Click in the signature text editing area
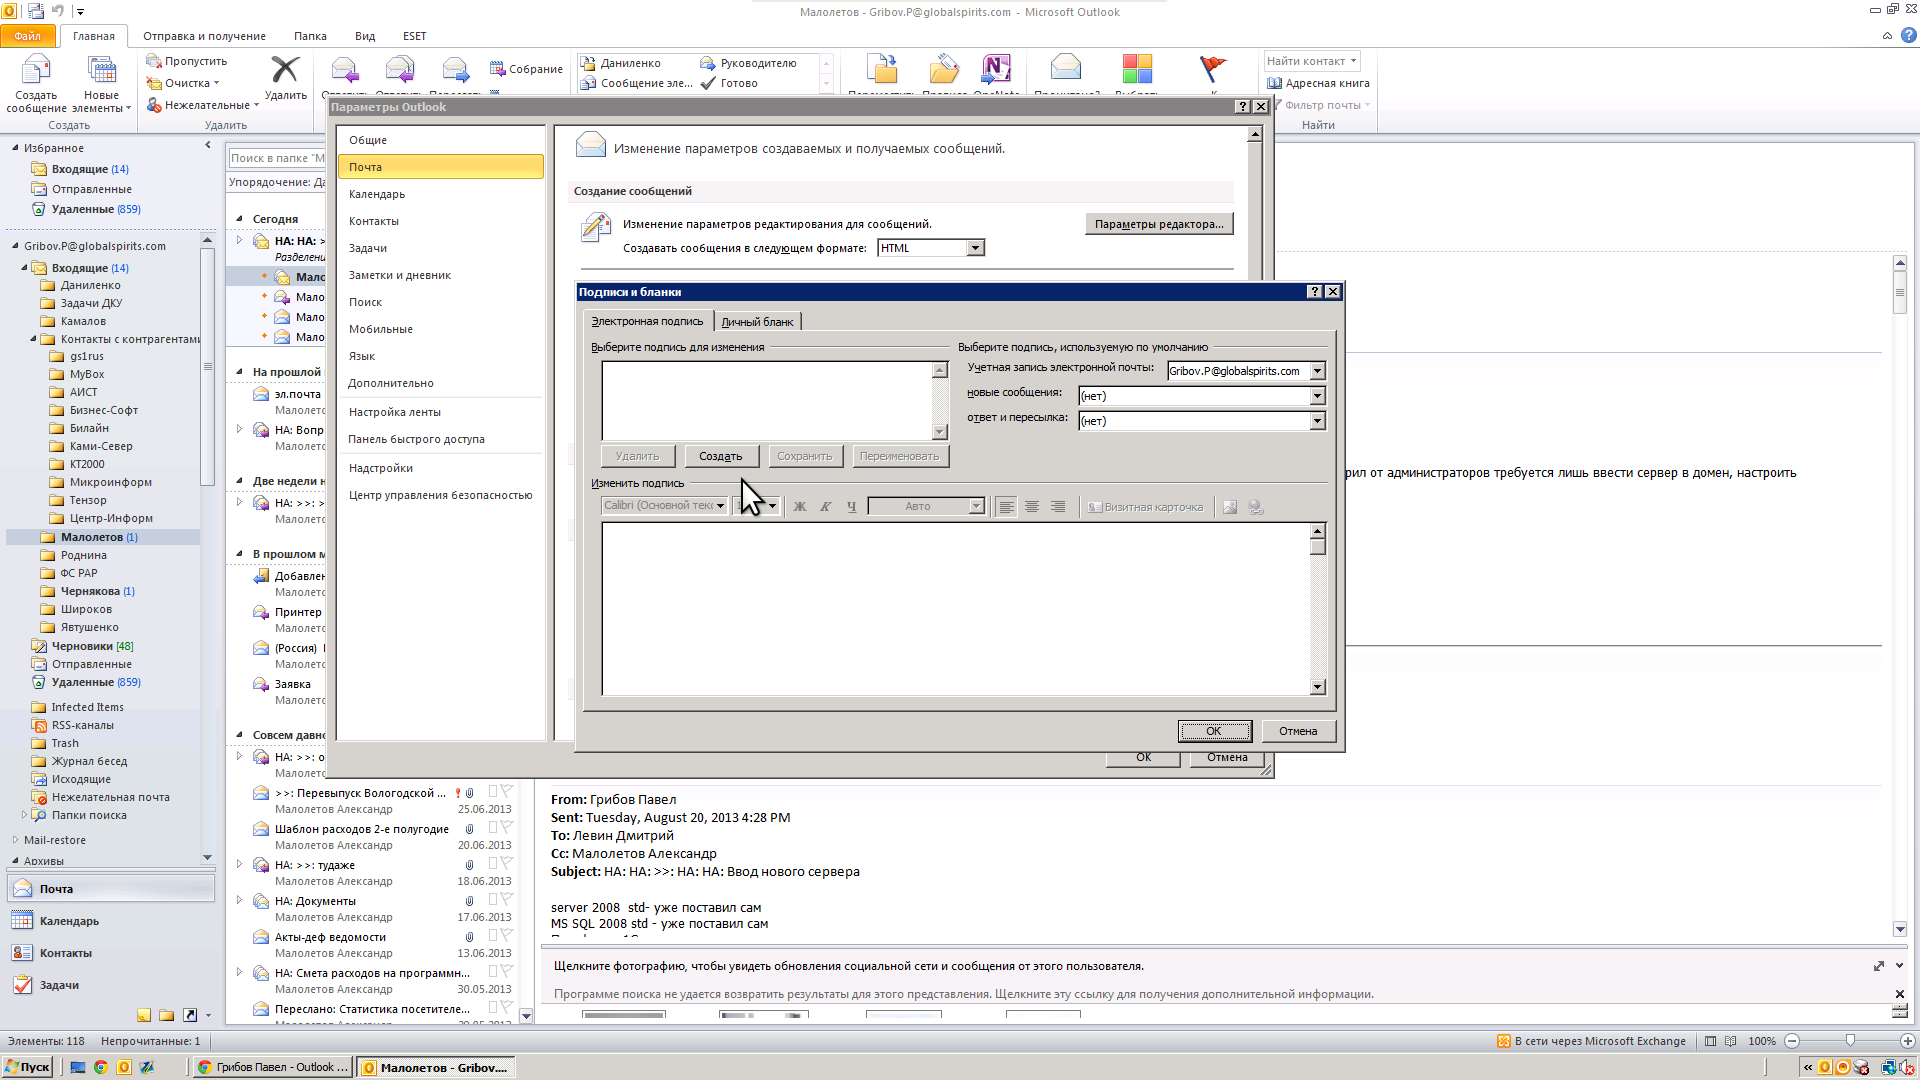The height and width of the screenshot is (1080, 1920). point(959,607)
